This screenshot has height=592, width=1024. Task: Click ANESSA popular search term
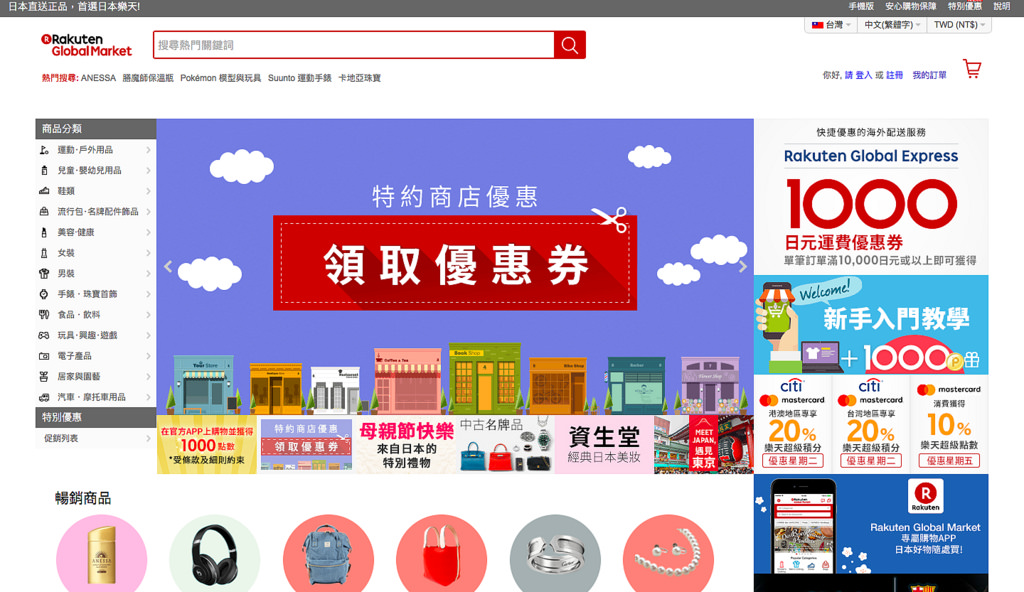coord(98,78)
